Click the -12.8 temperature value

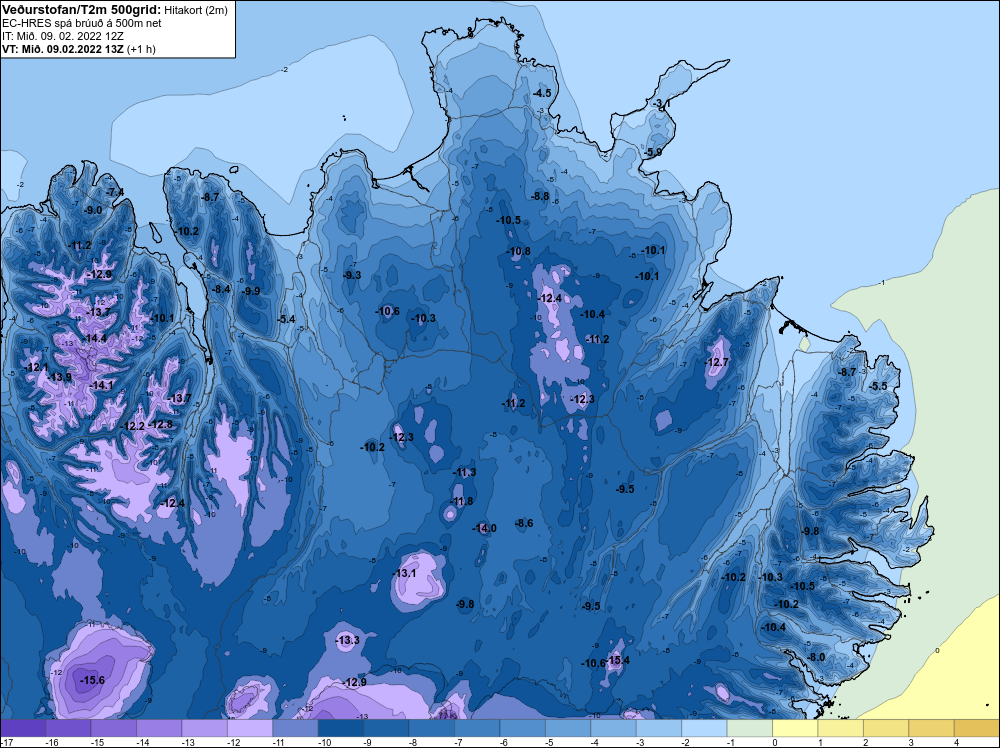160,424
